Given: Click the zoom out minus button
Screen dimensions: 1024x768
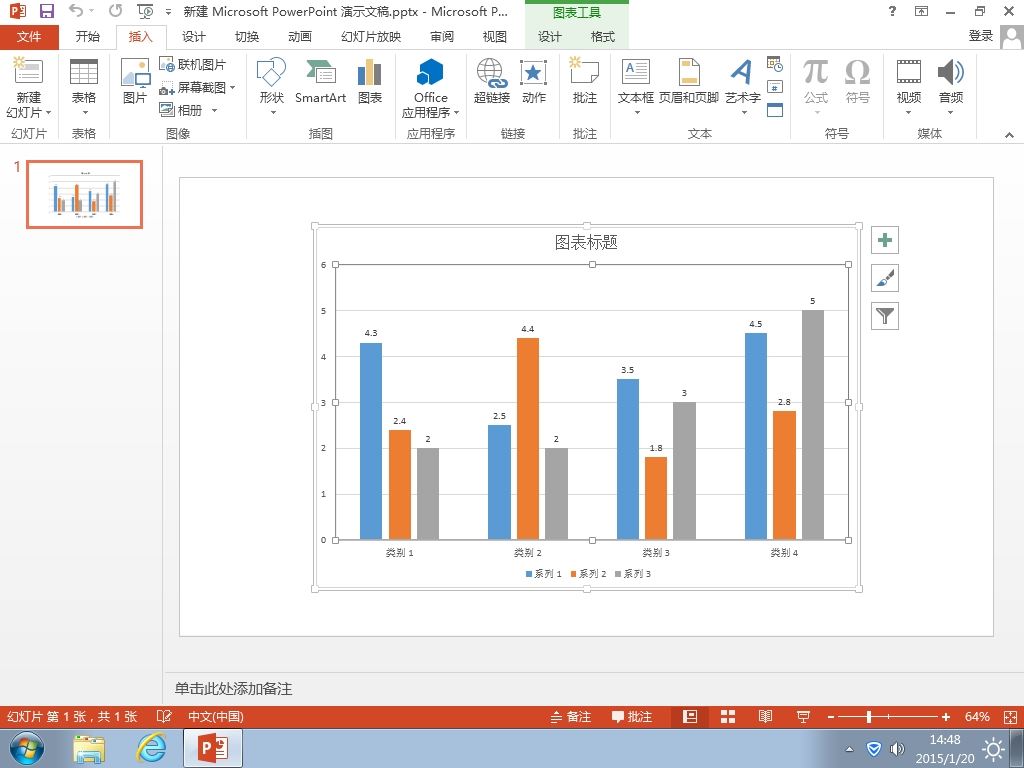Looking at the screenshot, I should click(x=831, y=716).
